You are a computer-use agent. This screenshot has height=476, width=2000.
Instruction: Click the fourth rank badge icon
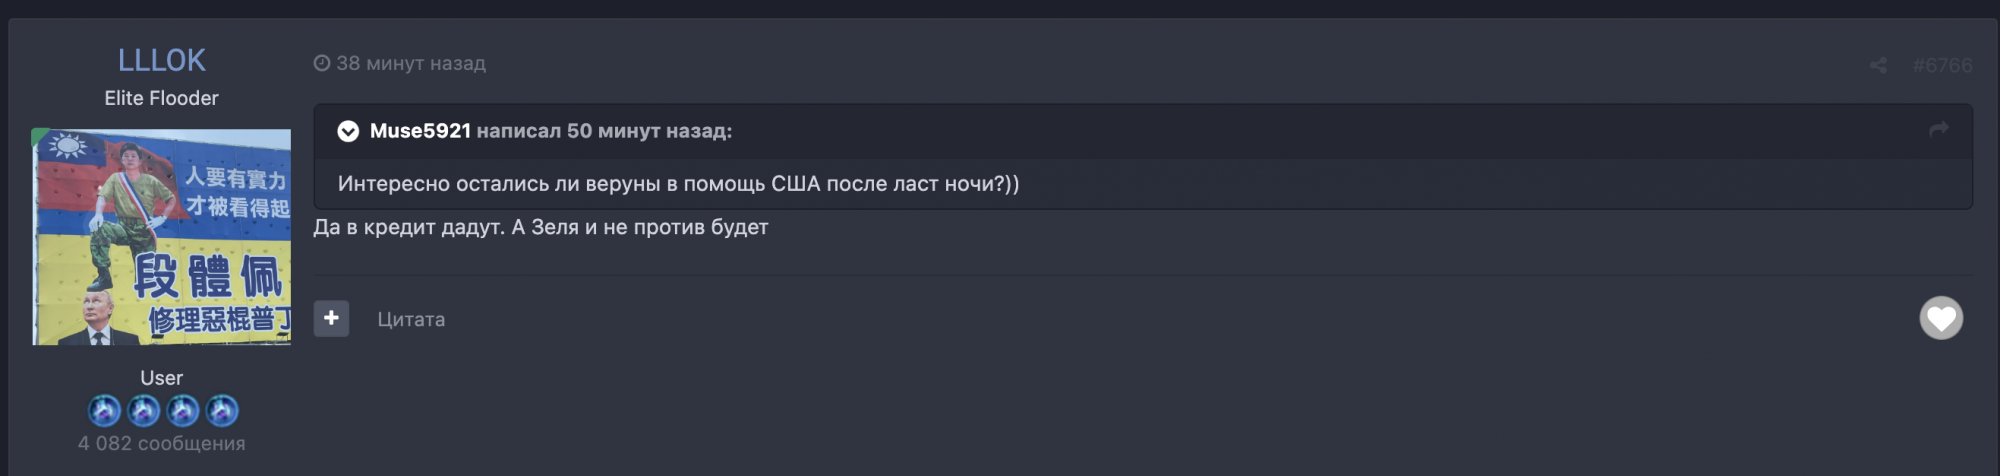(221, 410)
